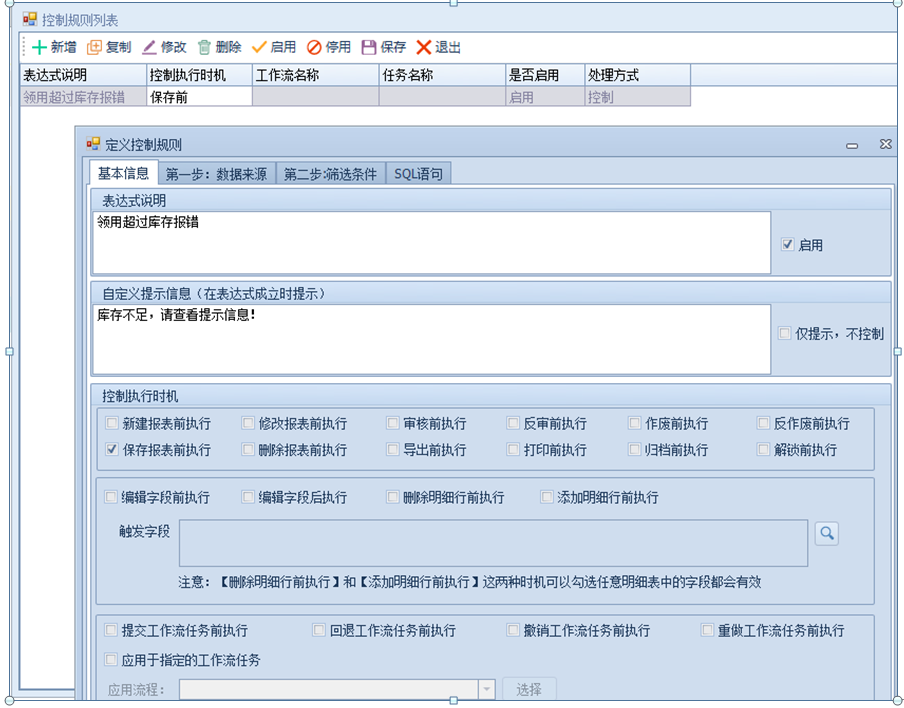This screenshot has width=904, height=708.
Task: Click the magnifier icon beside 触发字段
Action: [x=826, y=534]
